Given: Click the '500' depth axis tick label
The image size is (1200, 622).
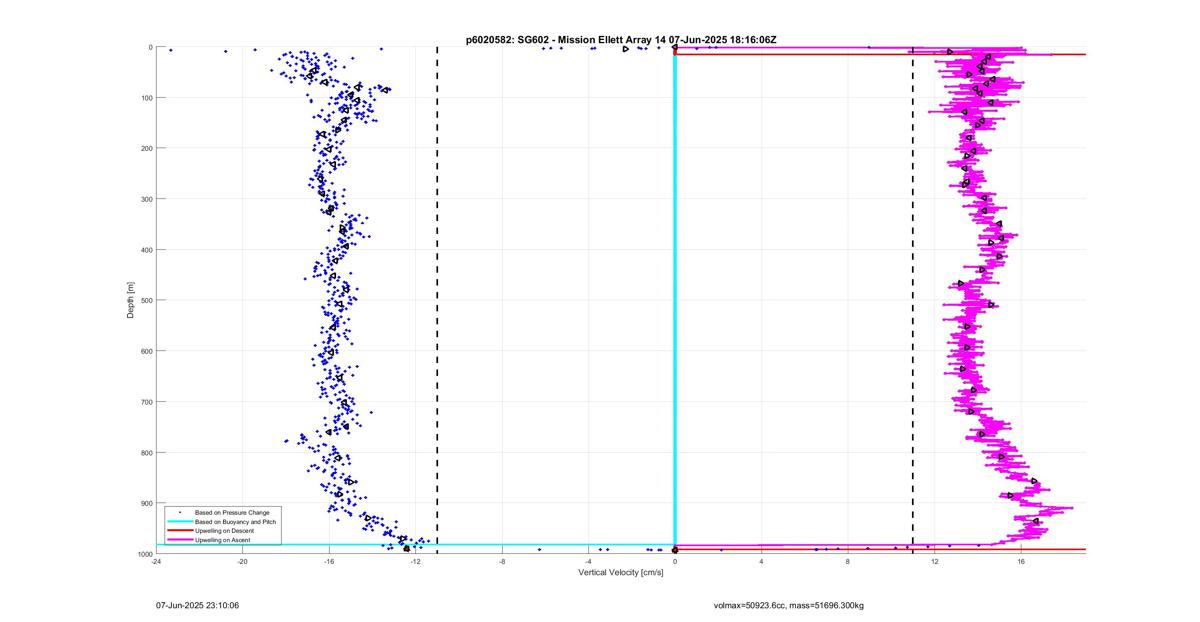Looking at the screenshot, I should pyautogui.click(x=145, y=300).
